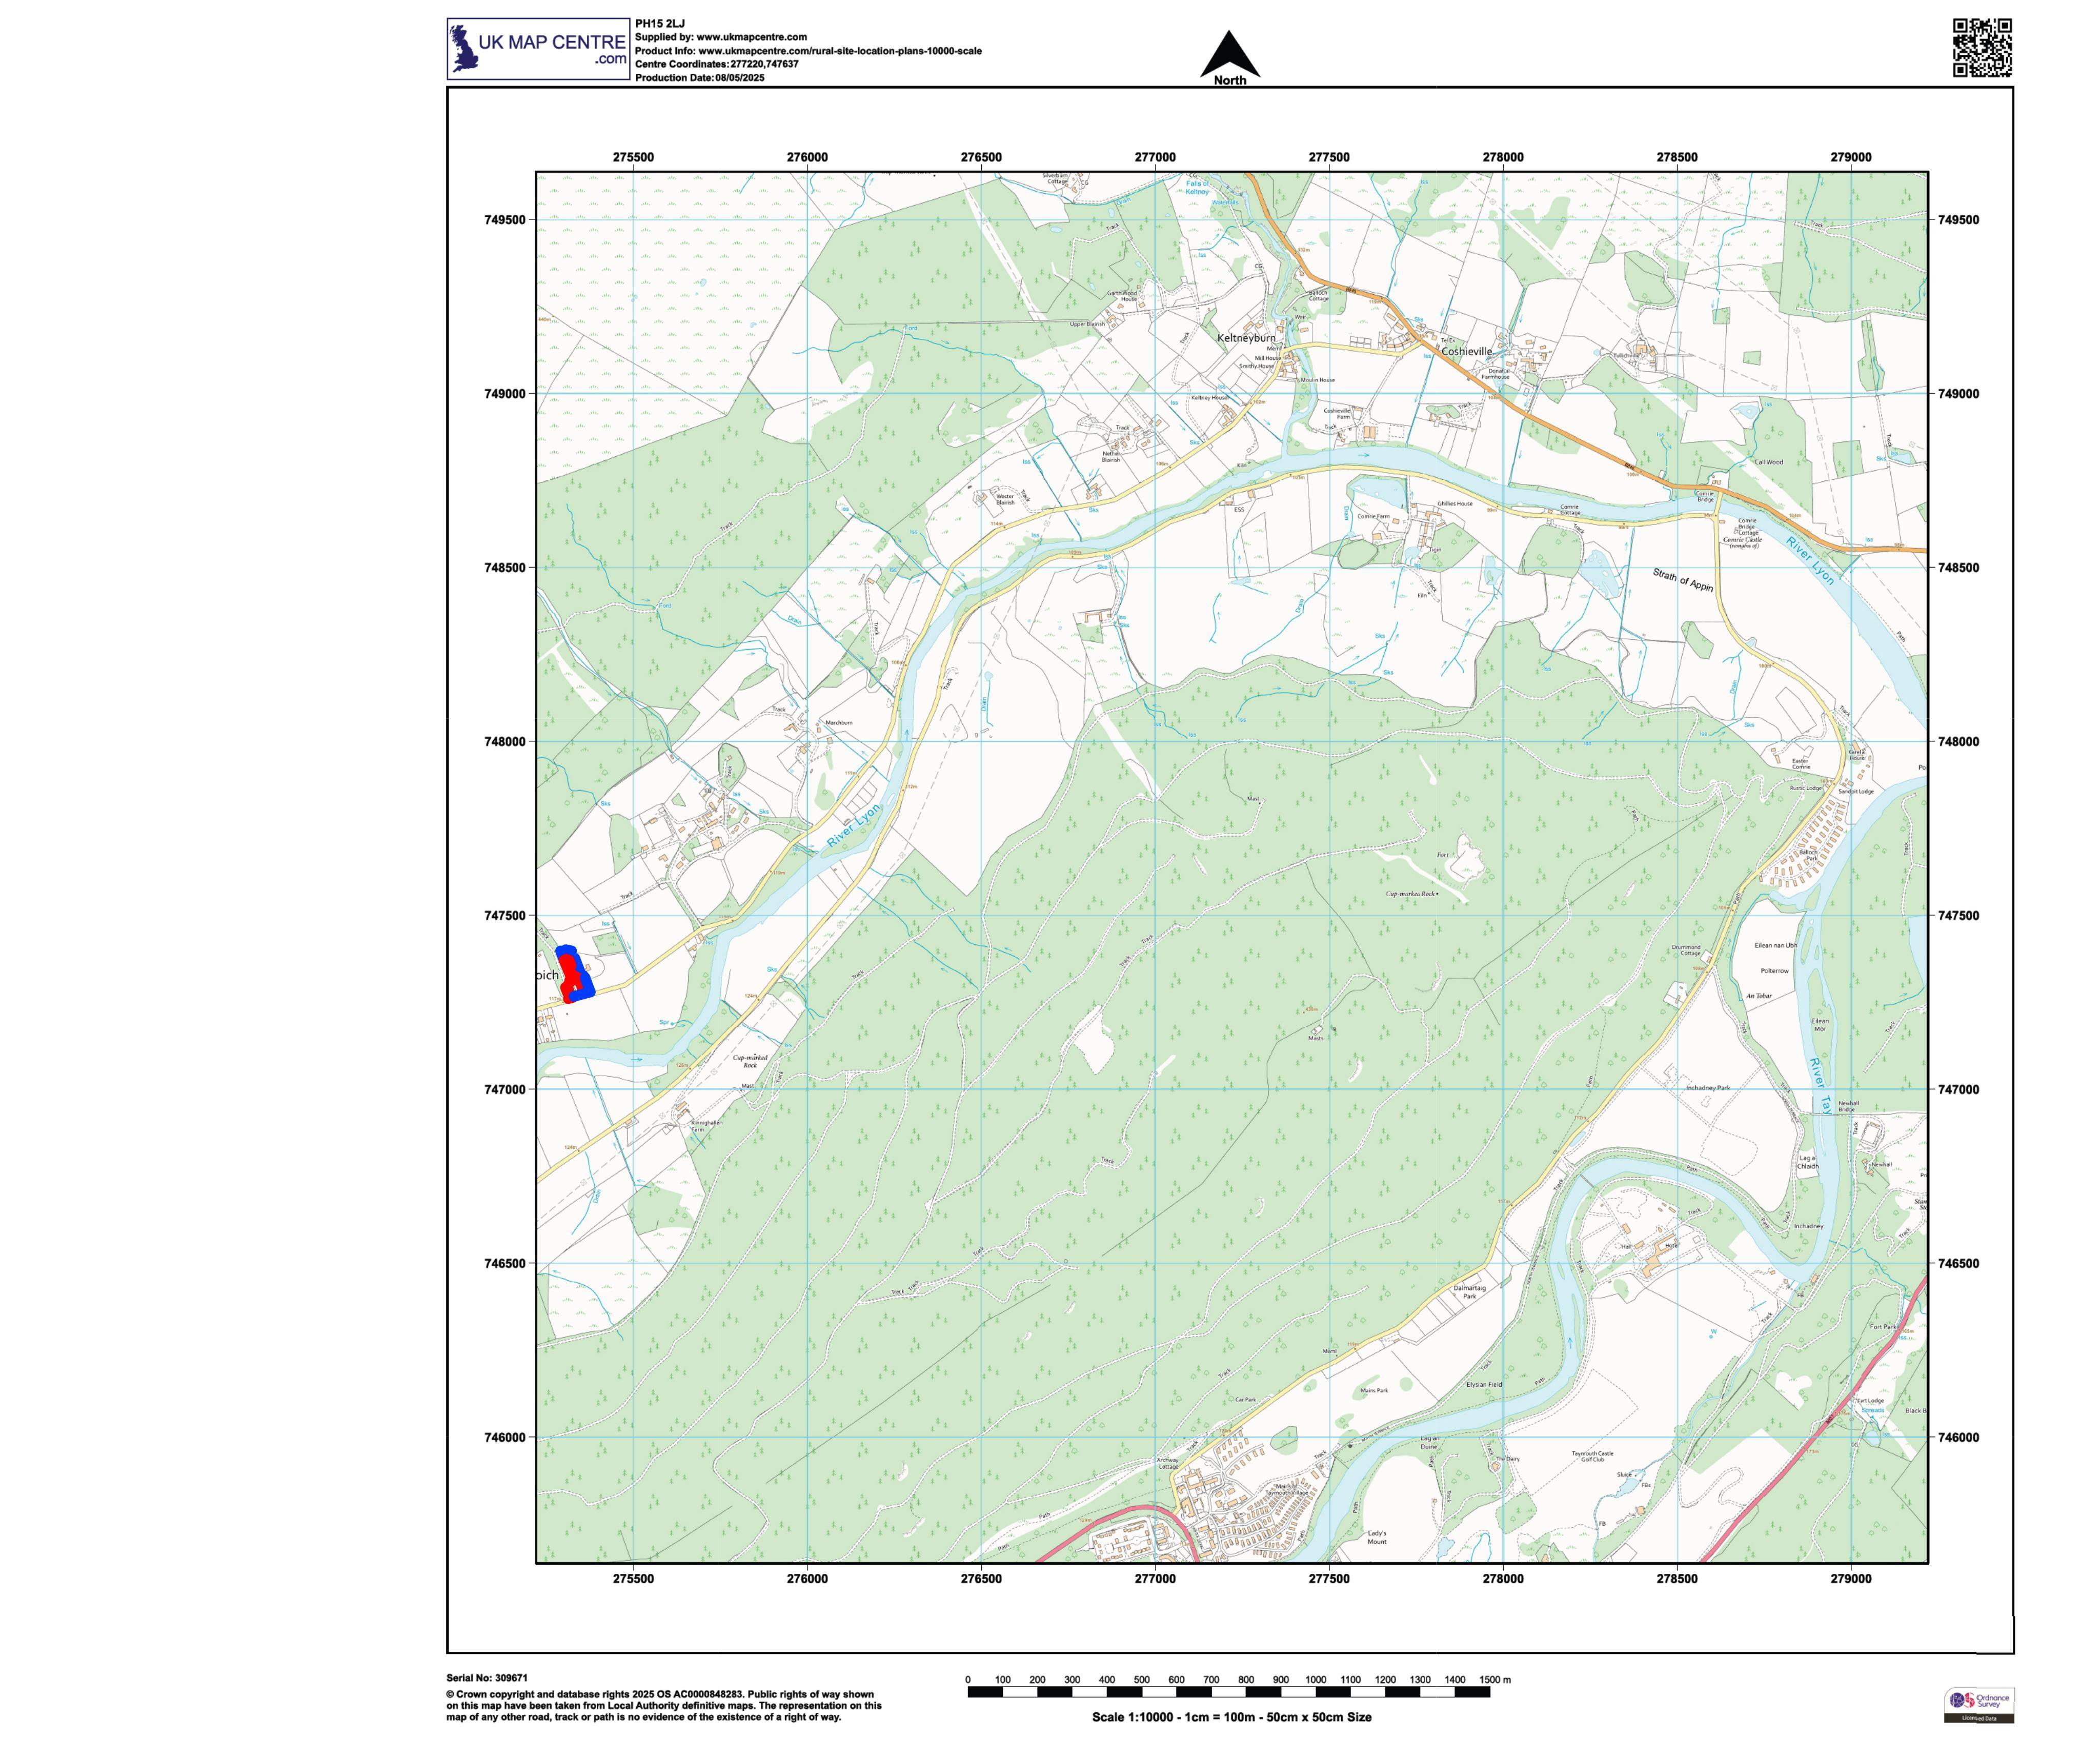Select the PH15 2LJ postcode text
Screen dimensions: 2100x1740
(660, 23)
